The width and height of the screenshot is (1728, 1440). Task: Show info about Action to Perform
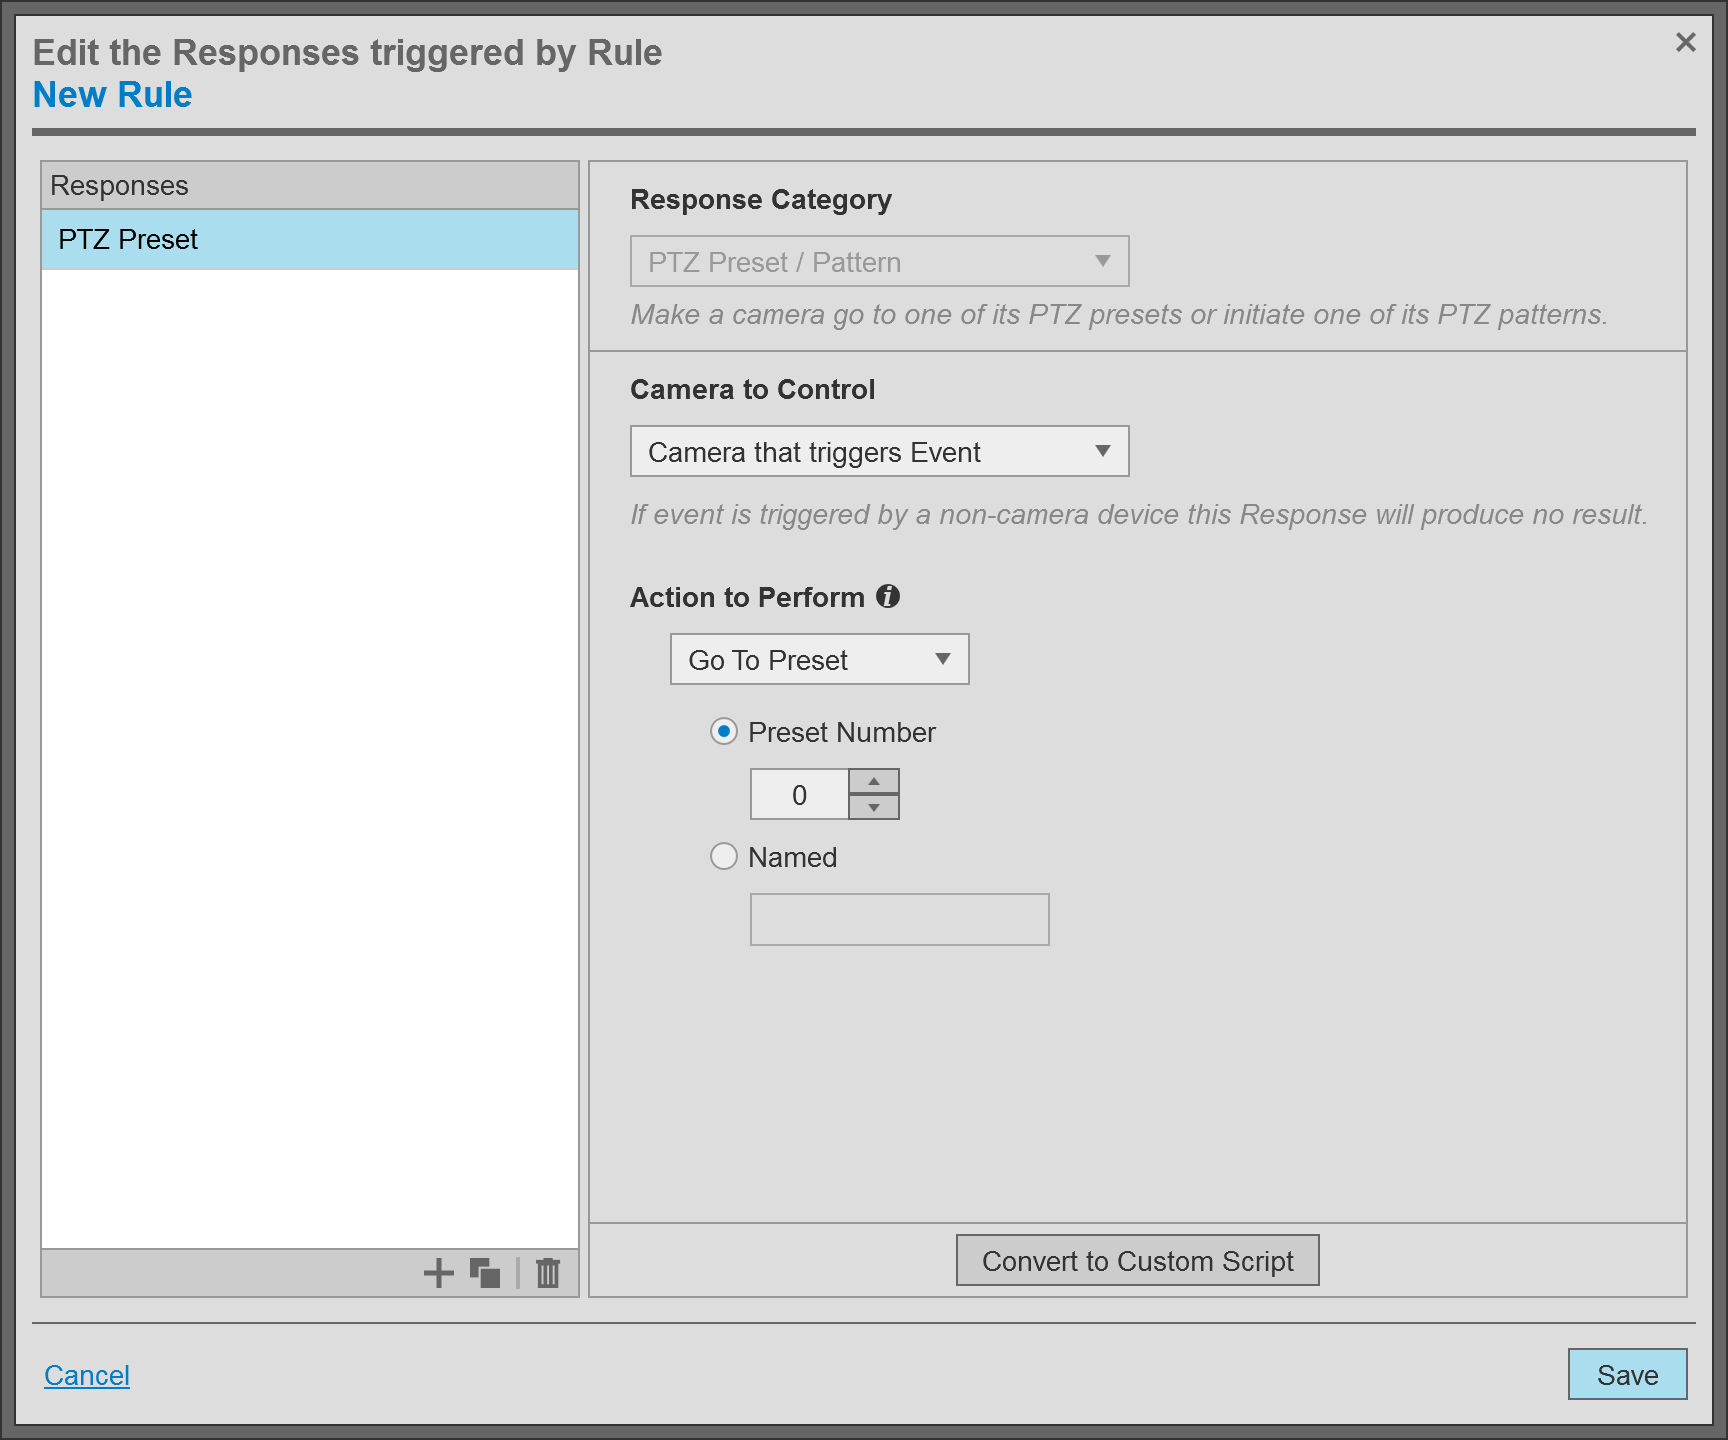[x=888, y=596]
